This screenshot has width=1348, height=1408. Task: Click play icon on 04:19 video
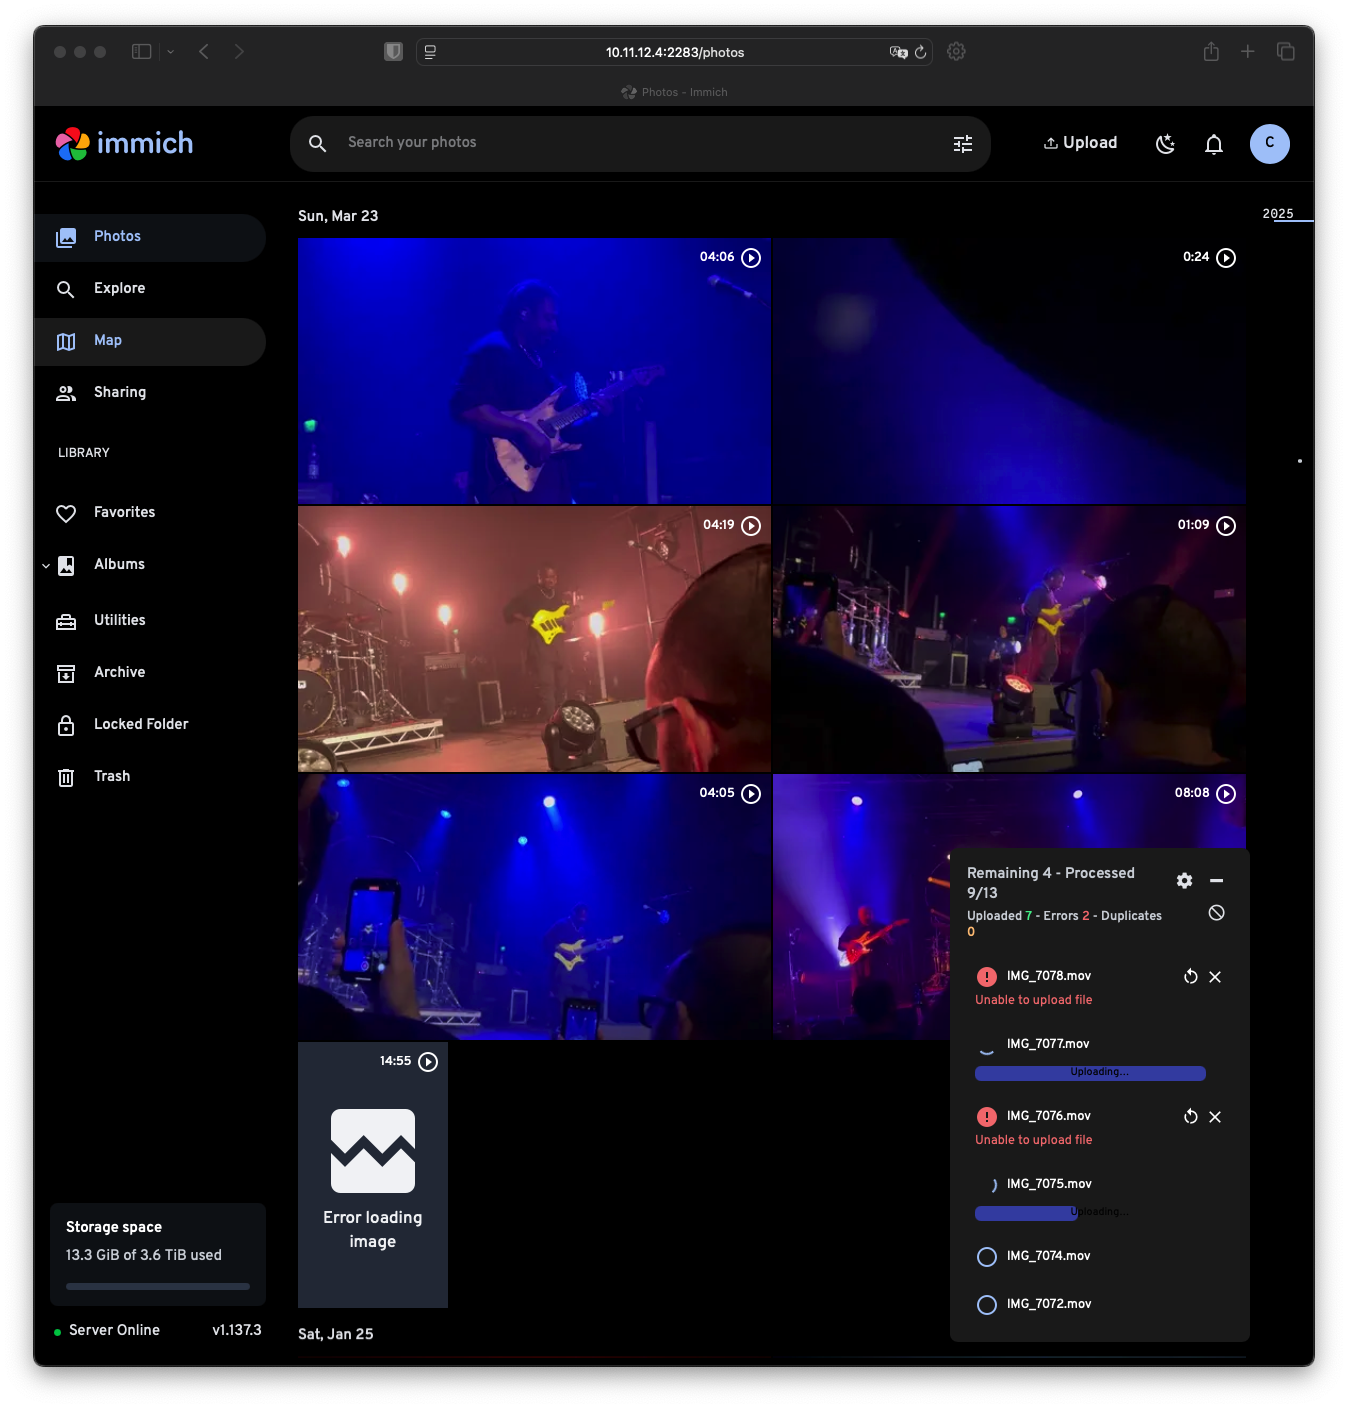(x=751, y=526)
